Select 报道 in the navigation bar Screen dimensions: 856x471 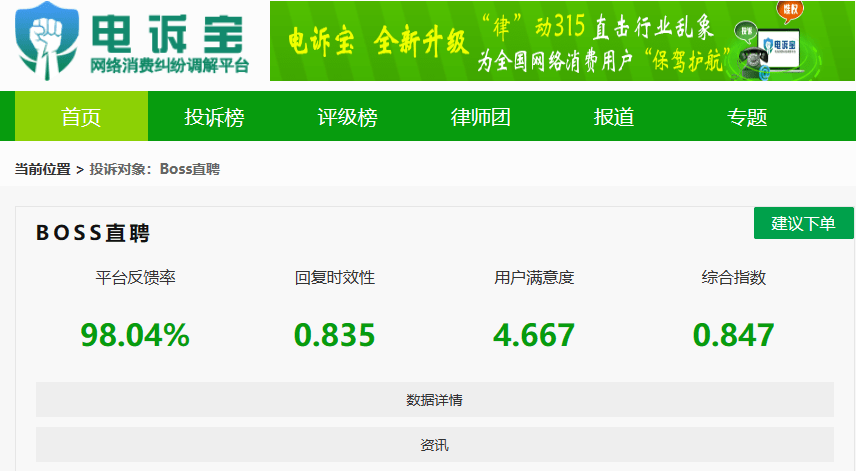pyautogui.click(x=614, y=117)
